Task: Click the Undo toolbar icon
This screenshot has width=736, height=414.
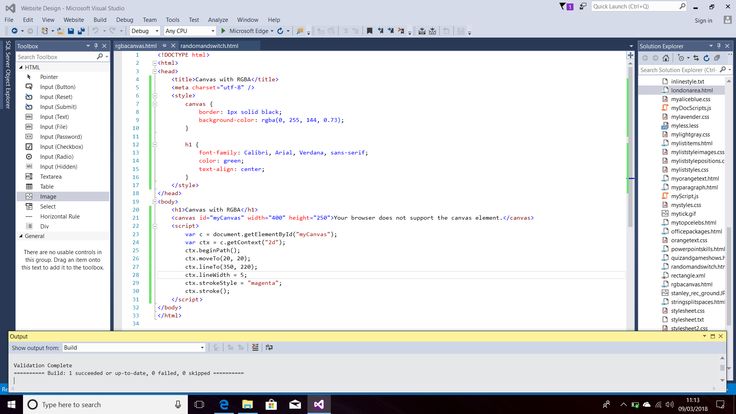Action: tap(94, 31)
